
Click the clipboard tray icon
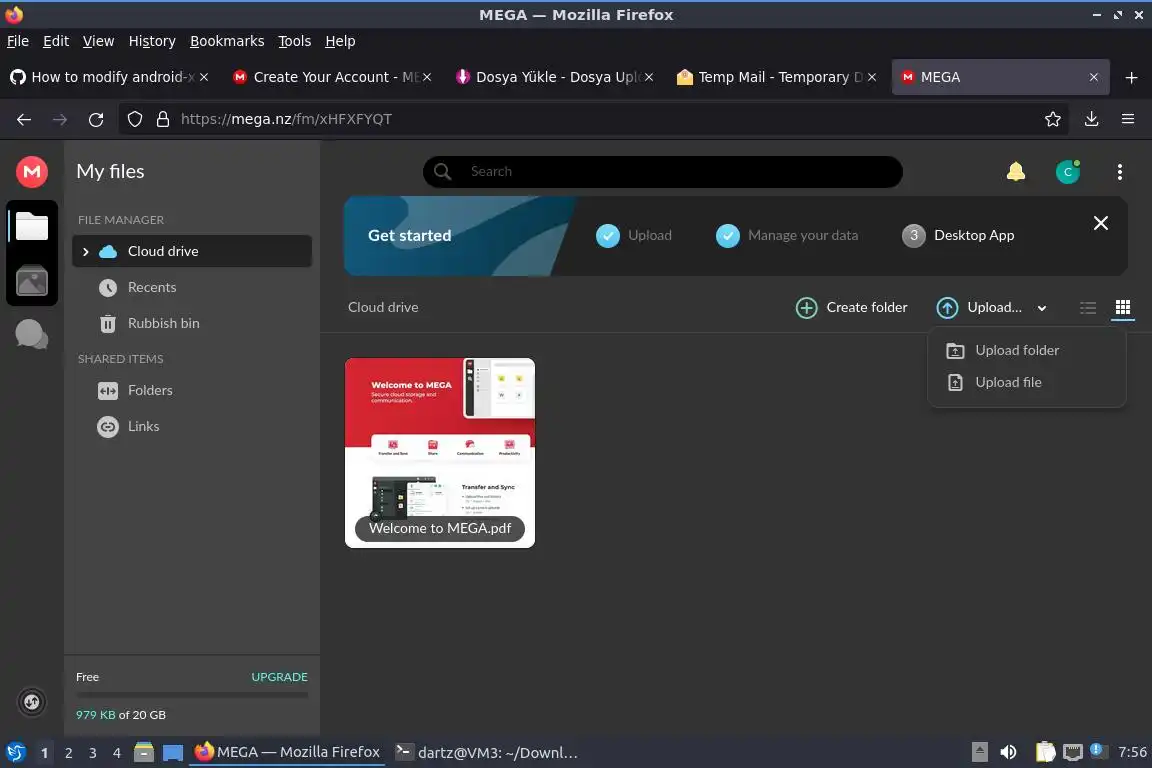click(x=1045, y=752)
